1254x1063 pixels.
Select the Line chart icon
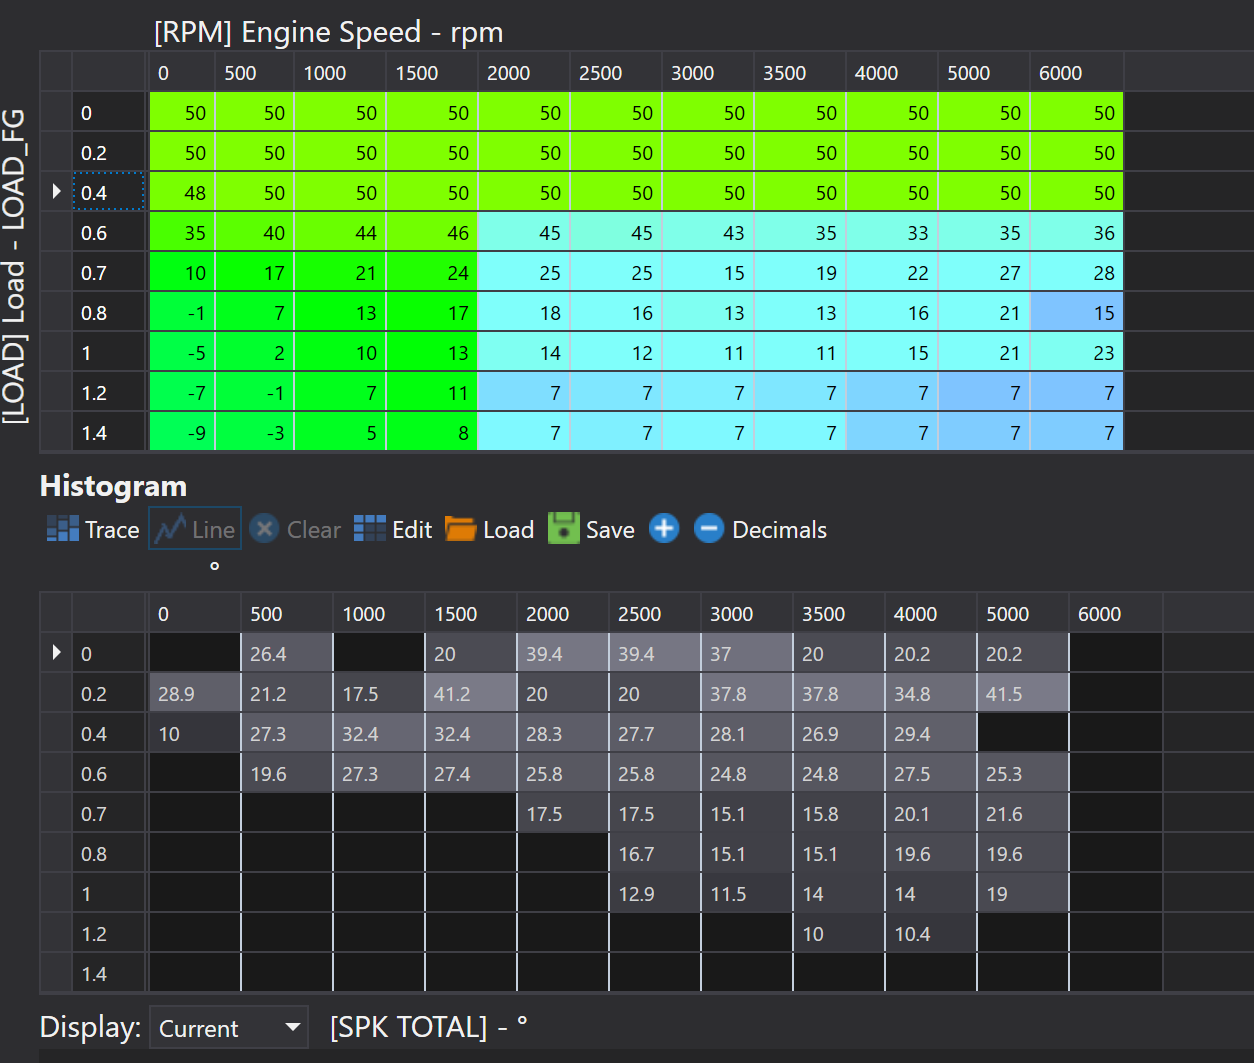[170, 529]
